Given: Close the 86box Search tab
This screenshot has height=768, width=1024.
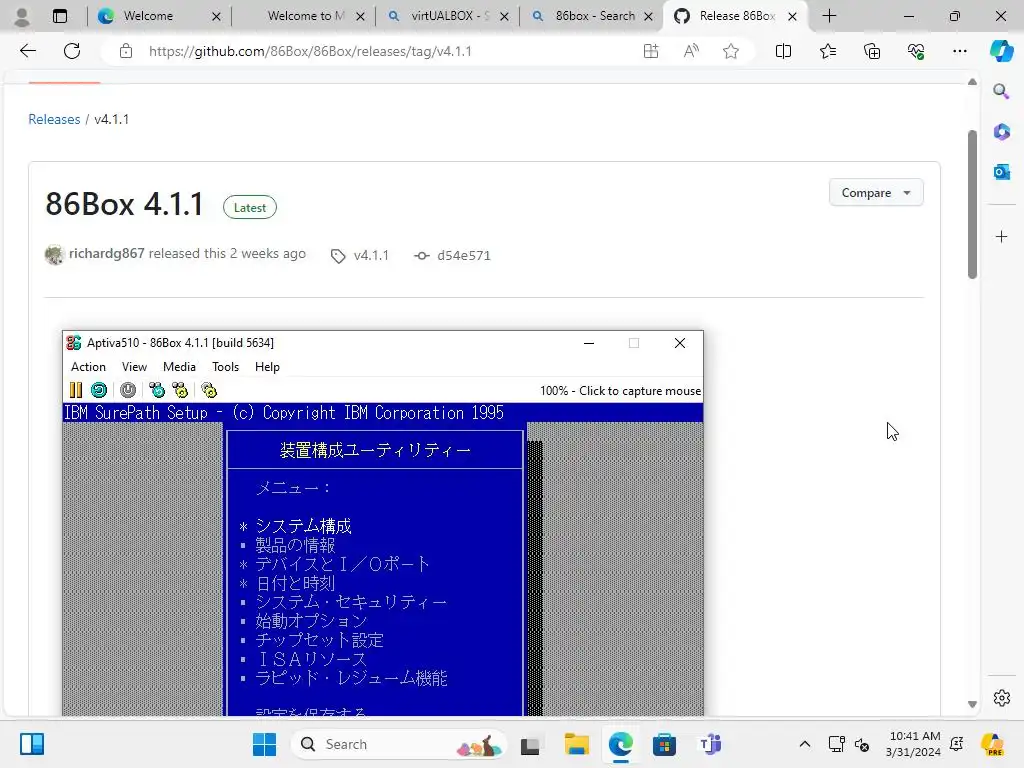Looking at the screenshot, I should (x=648, y=16).
